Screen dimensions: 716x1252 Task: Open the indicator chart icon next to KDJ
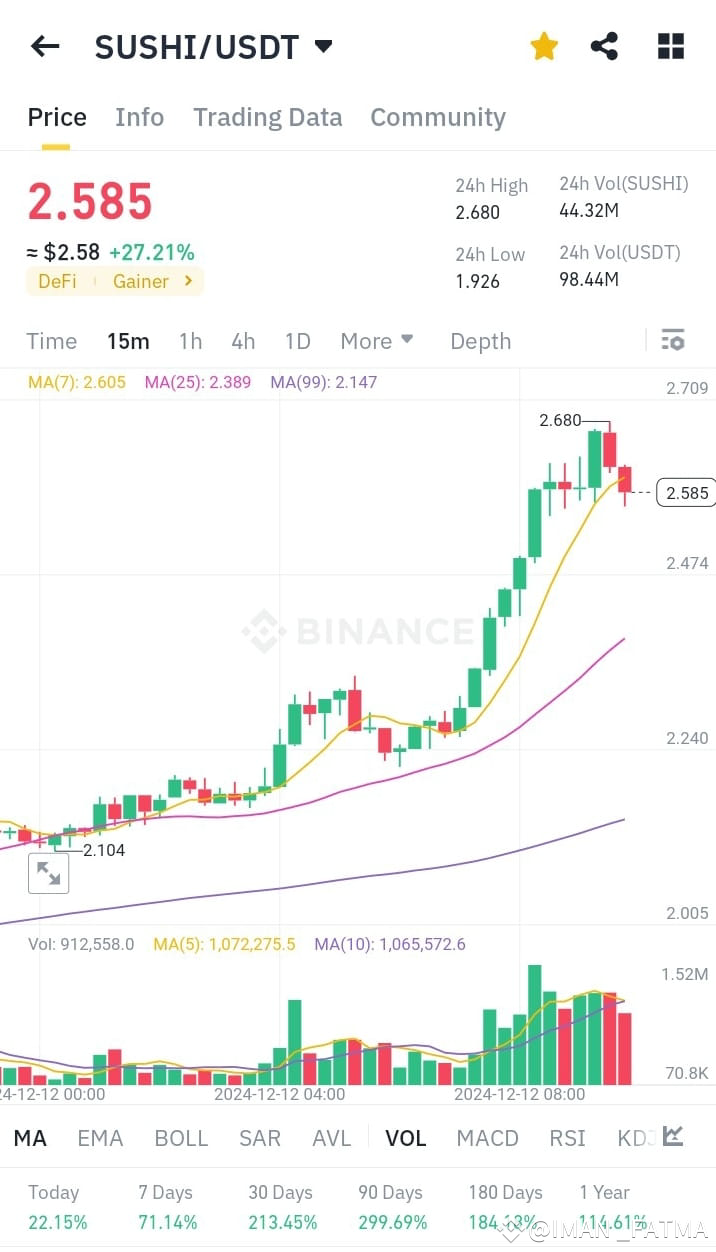(x=672, y=1137)
